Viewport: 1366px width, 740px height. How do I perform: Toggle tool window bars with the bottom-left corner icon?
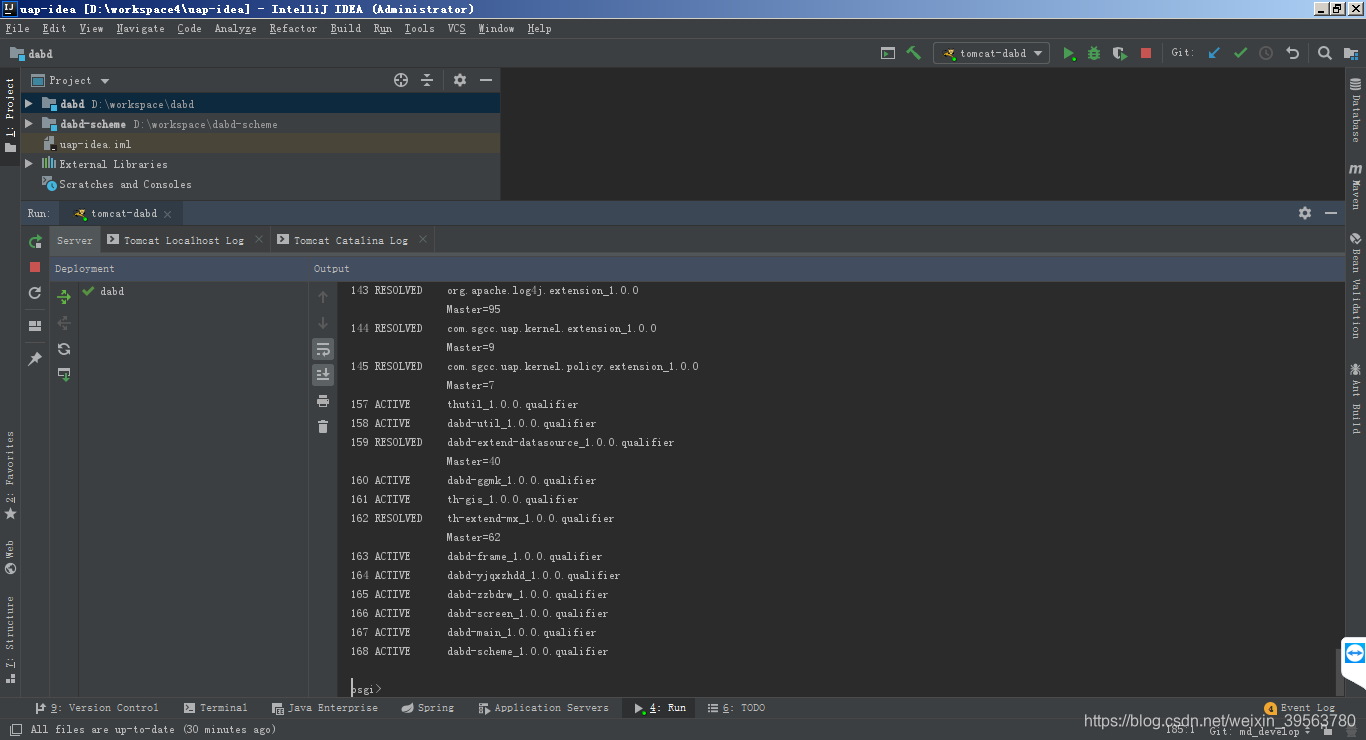[x=14, y=730]
